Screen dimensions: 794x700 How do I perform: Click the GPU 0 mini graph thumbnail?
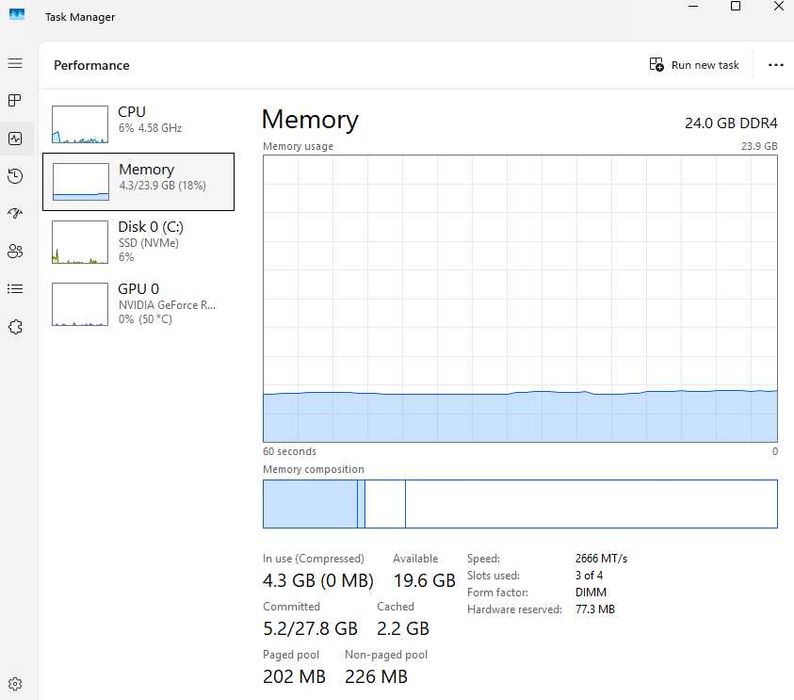[x=80, y=304]
